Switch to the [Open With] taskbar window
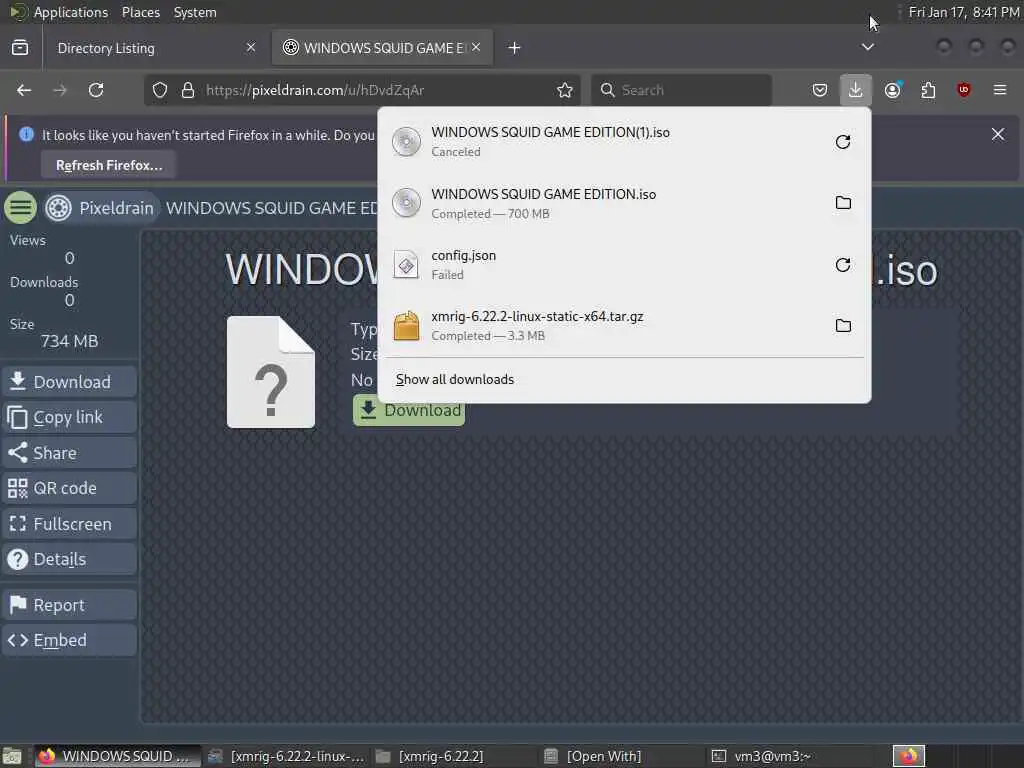The image size is (1024, 768). point(624,756)
